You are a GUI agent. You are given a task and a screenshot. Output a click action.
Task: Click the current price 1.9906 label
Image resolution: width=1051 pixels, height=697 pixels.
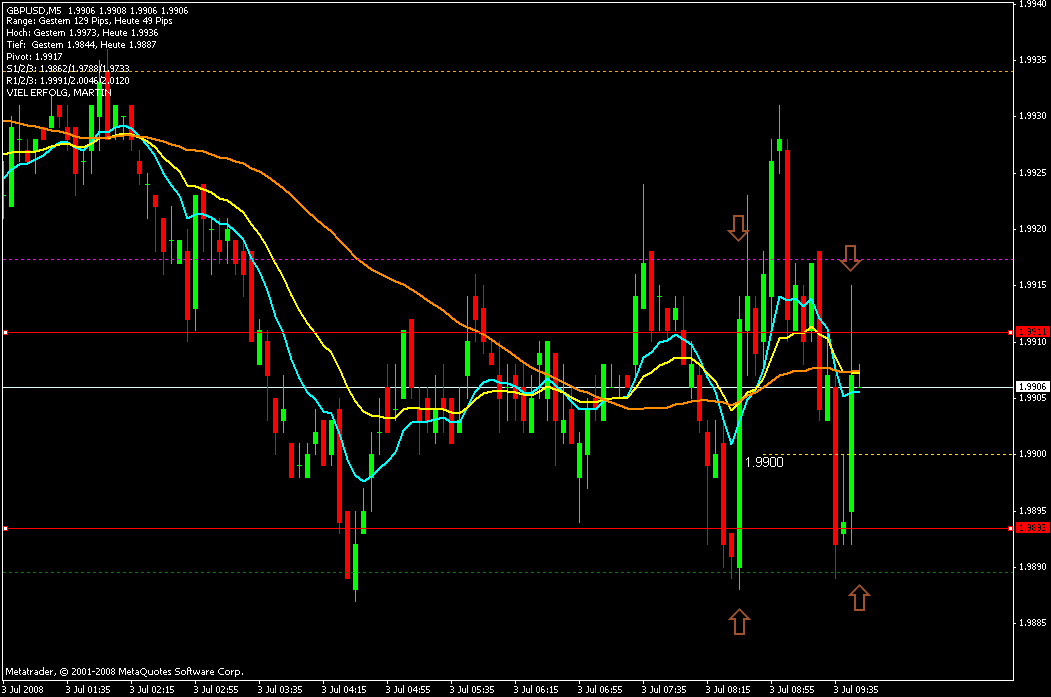pyautogui.click(x=1032, y=387)
